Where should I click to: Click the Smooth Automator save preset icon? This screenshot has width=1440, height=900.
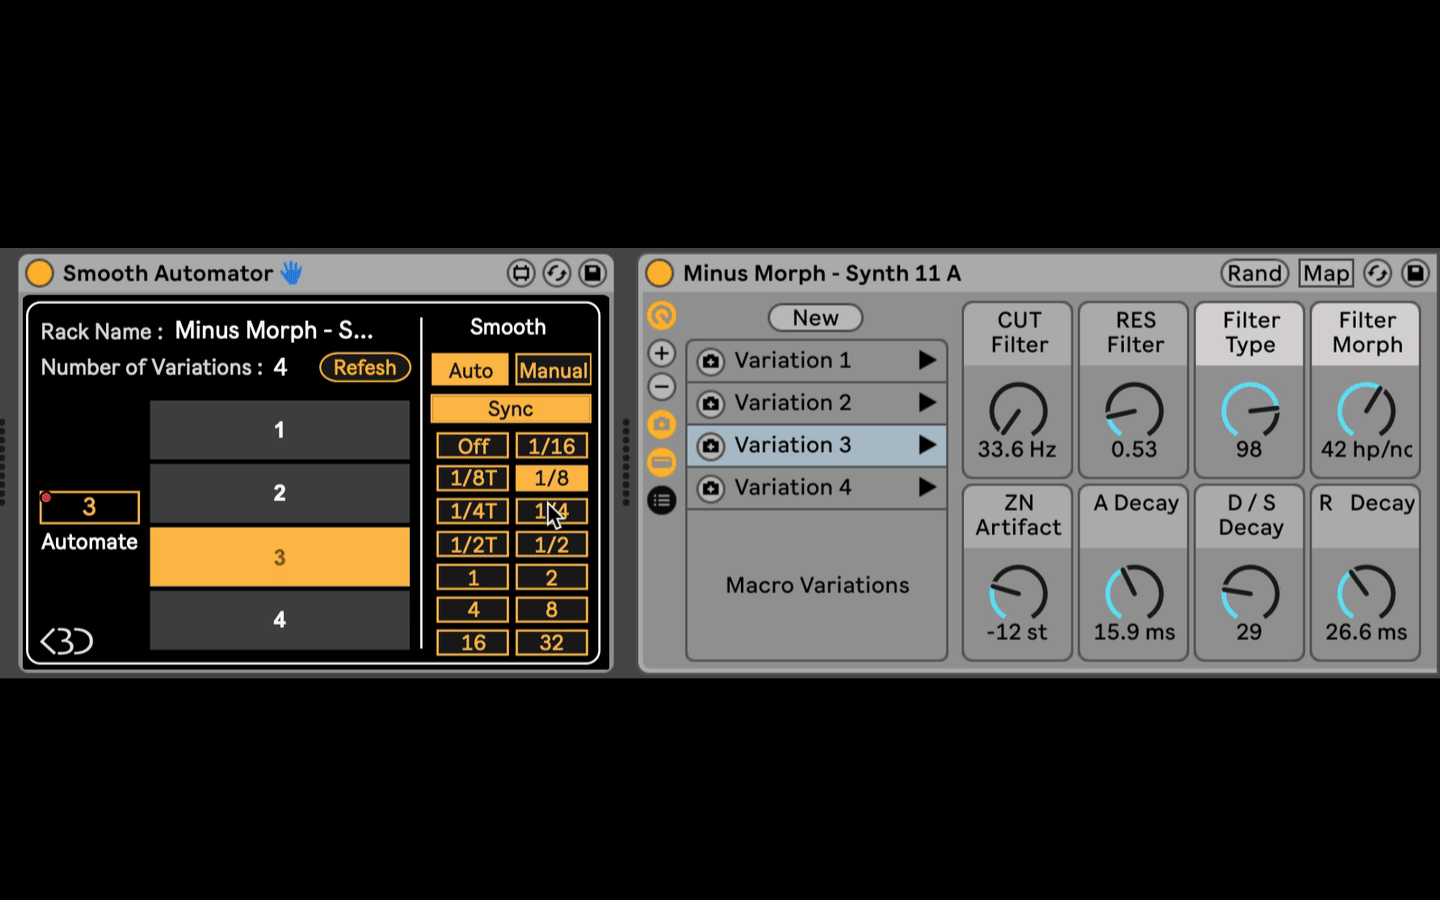click(593, 273)
